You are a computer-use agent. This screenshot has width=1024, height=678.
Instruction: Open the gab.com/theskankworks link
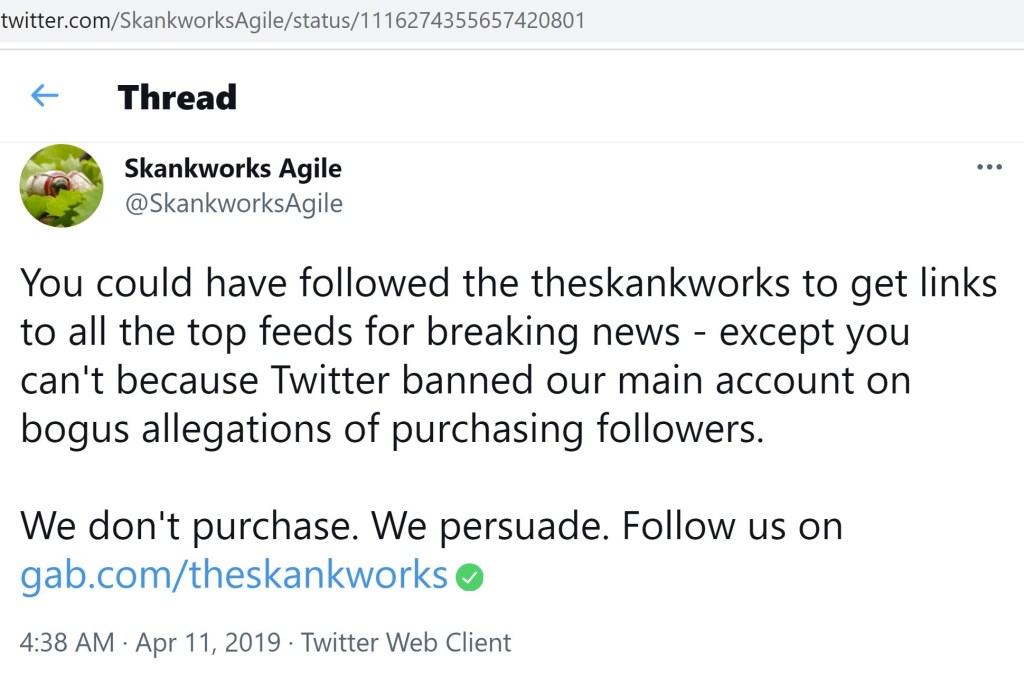coord(234,575)
